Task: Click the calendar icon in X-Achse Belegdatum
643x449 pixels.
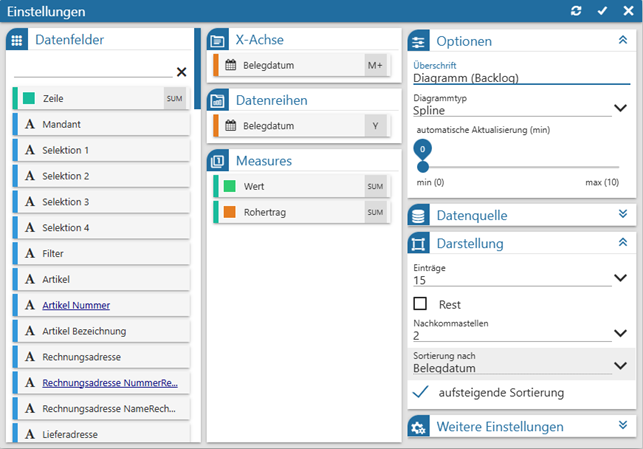Action: pos(231,66)
